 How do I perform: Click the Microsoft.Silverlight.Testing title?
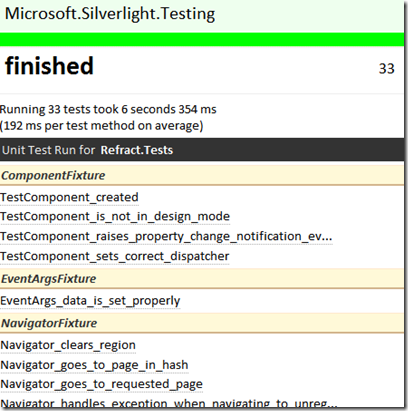(110, 14)
